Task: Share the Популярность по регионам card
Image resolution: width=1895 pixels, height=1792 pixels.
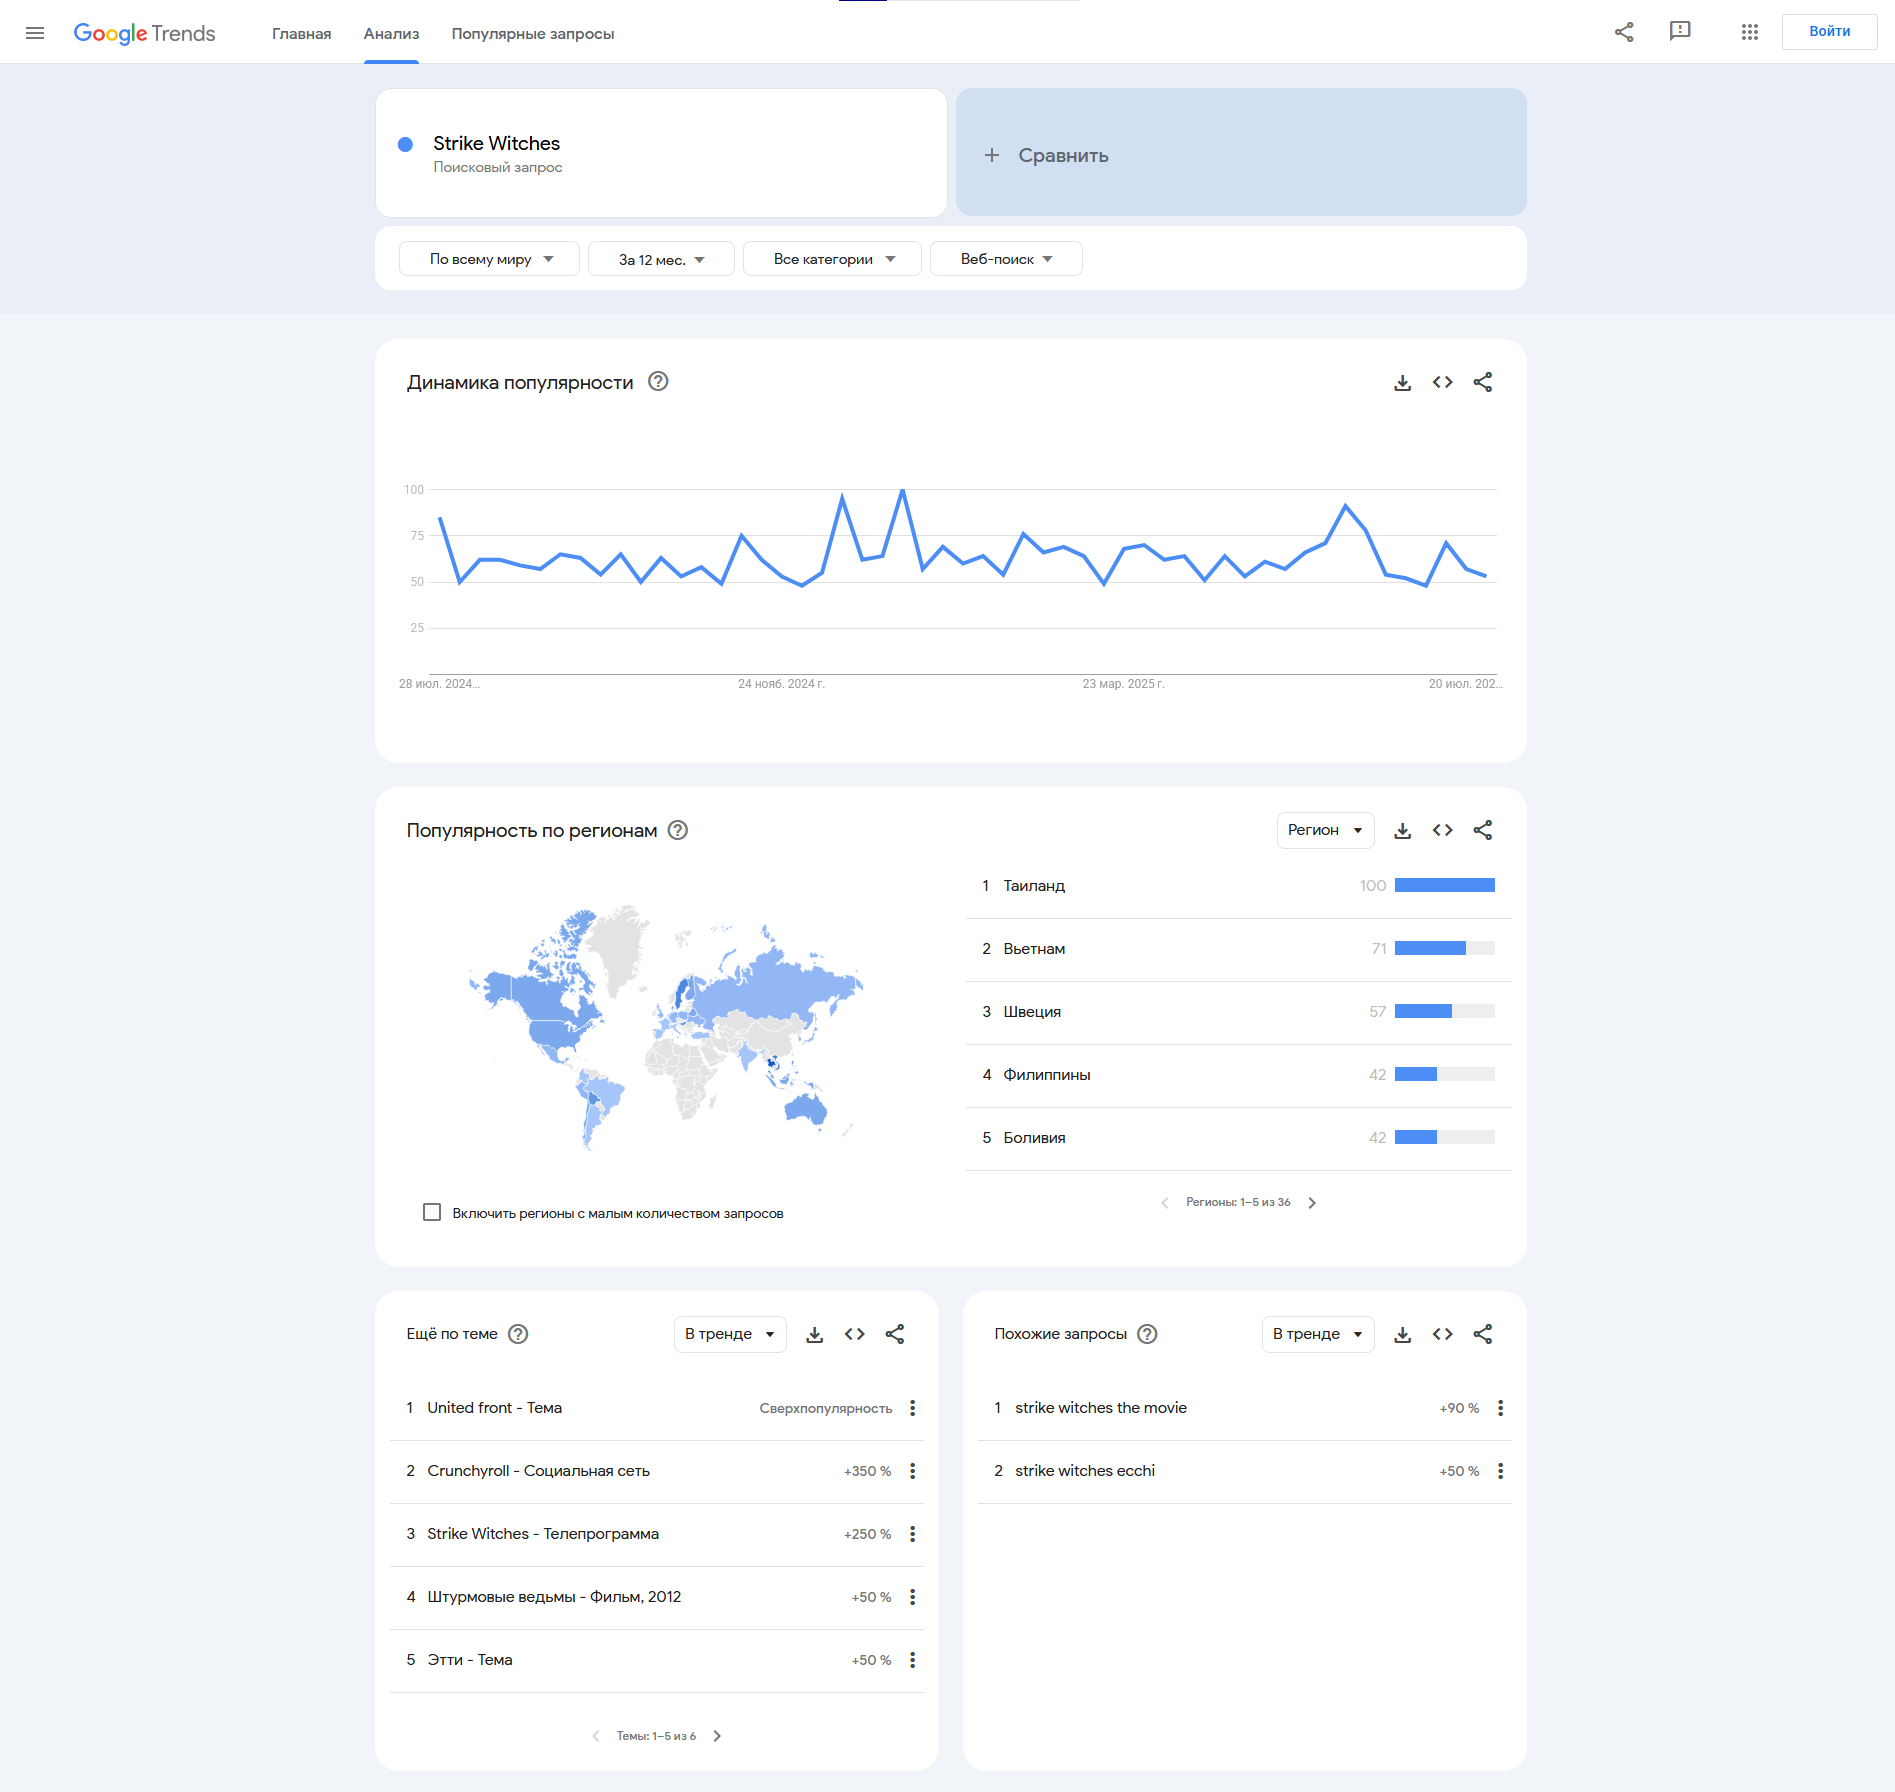Action: pyautogui.click(x=1483, y=830)
